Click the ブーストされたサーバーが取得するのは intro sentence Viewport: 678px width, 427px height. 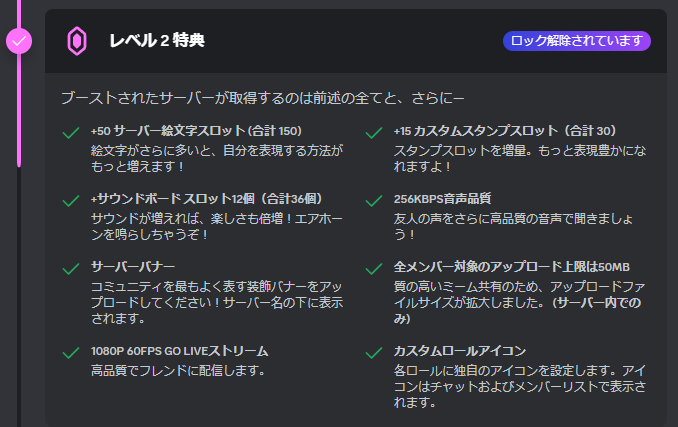point(262,98)
